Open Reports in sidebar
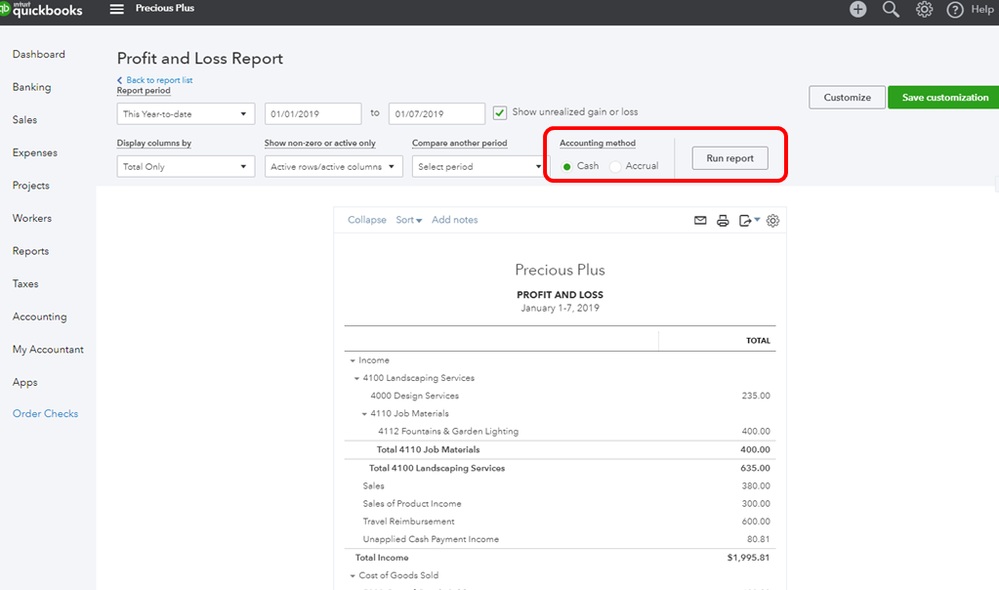This screenshot has width=999, height=590. (x=31, y=251)
